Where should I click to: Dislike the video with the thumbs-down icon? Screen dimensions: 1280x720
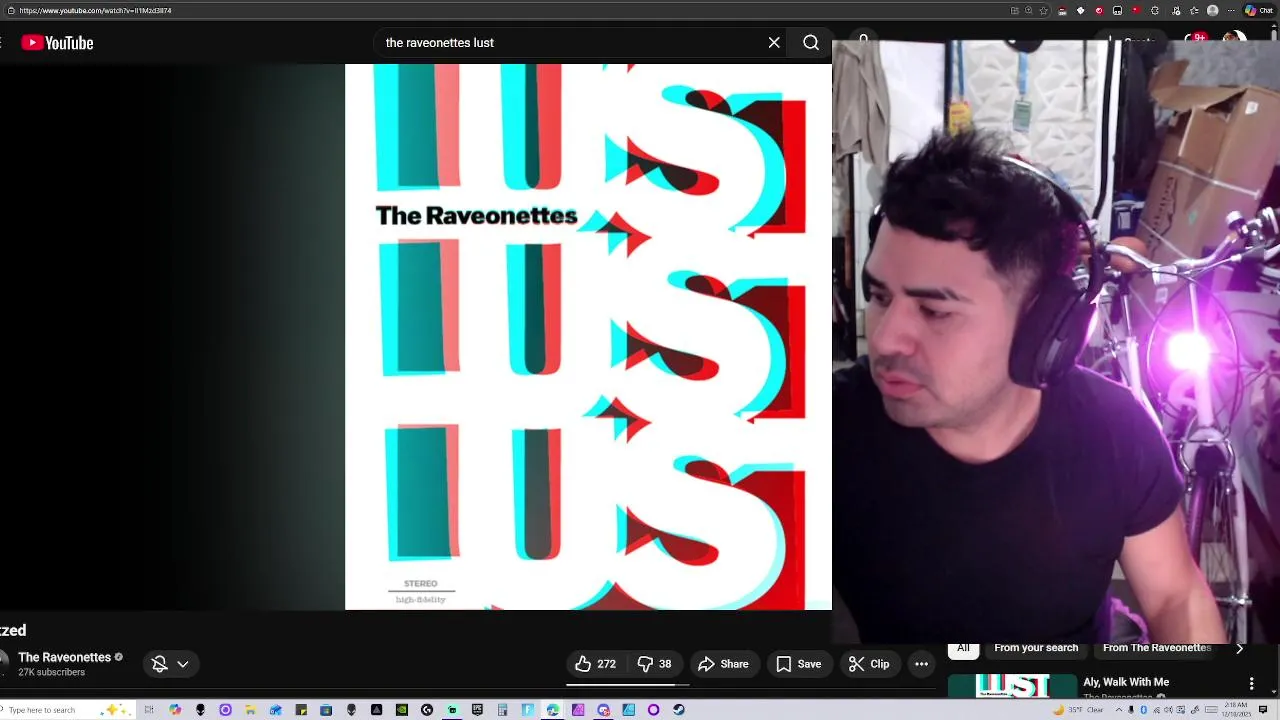coord(655,664)
